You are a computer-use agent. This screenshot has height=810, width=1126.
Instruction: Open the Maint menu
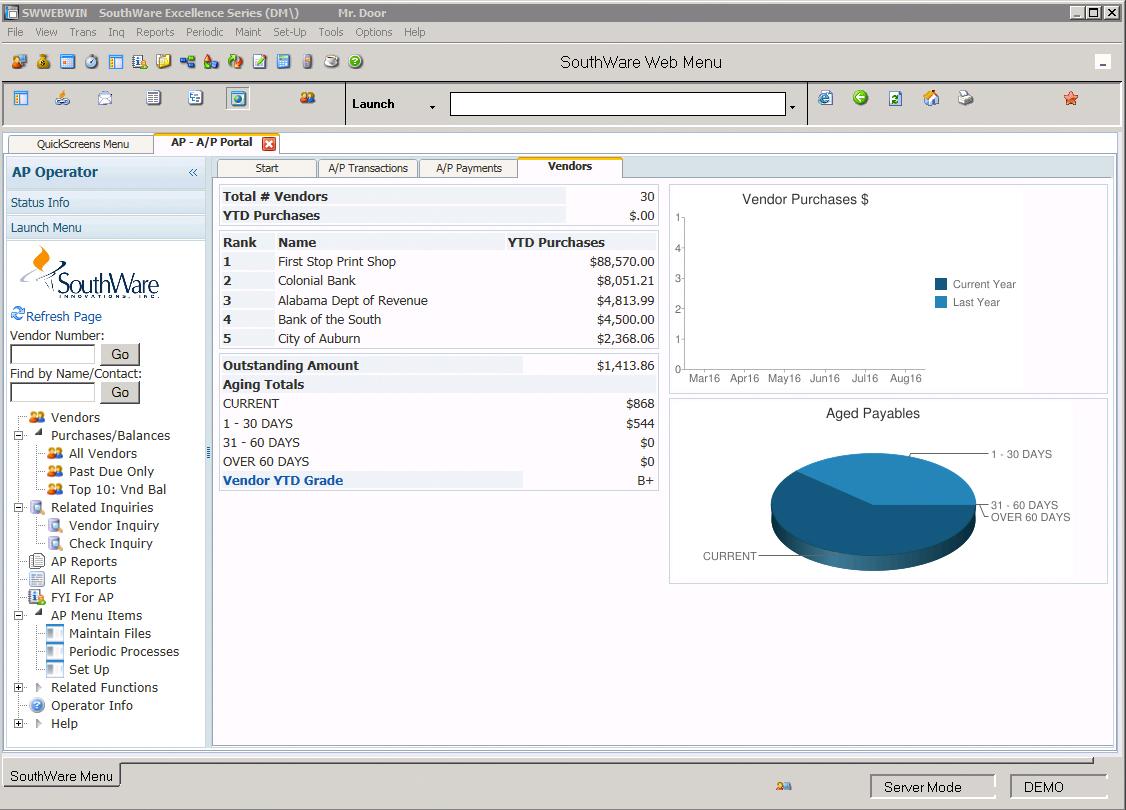coord(248,32)
